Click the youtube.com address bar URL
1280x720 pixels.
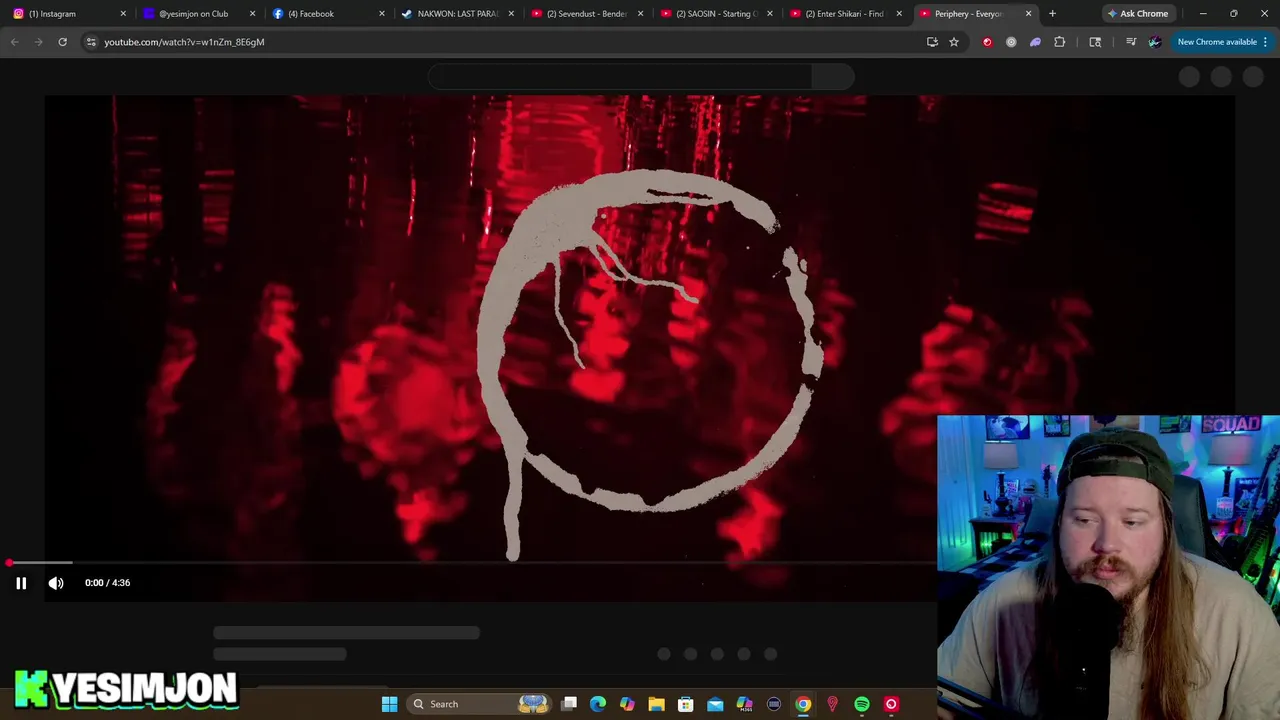(x=184, y=42)
